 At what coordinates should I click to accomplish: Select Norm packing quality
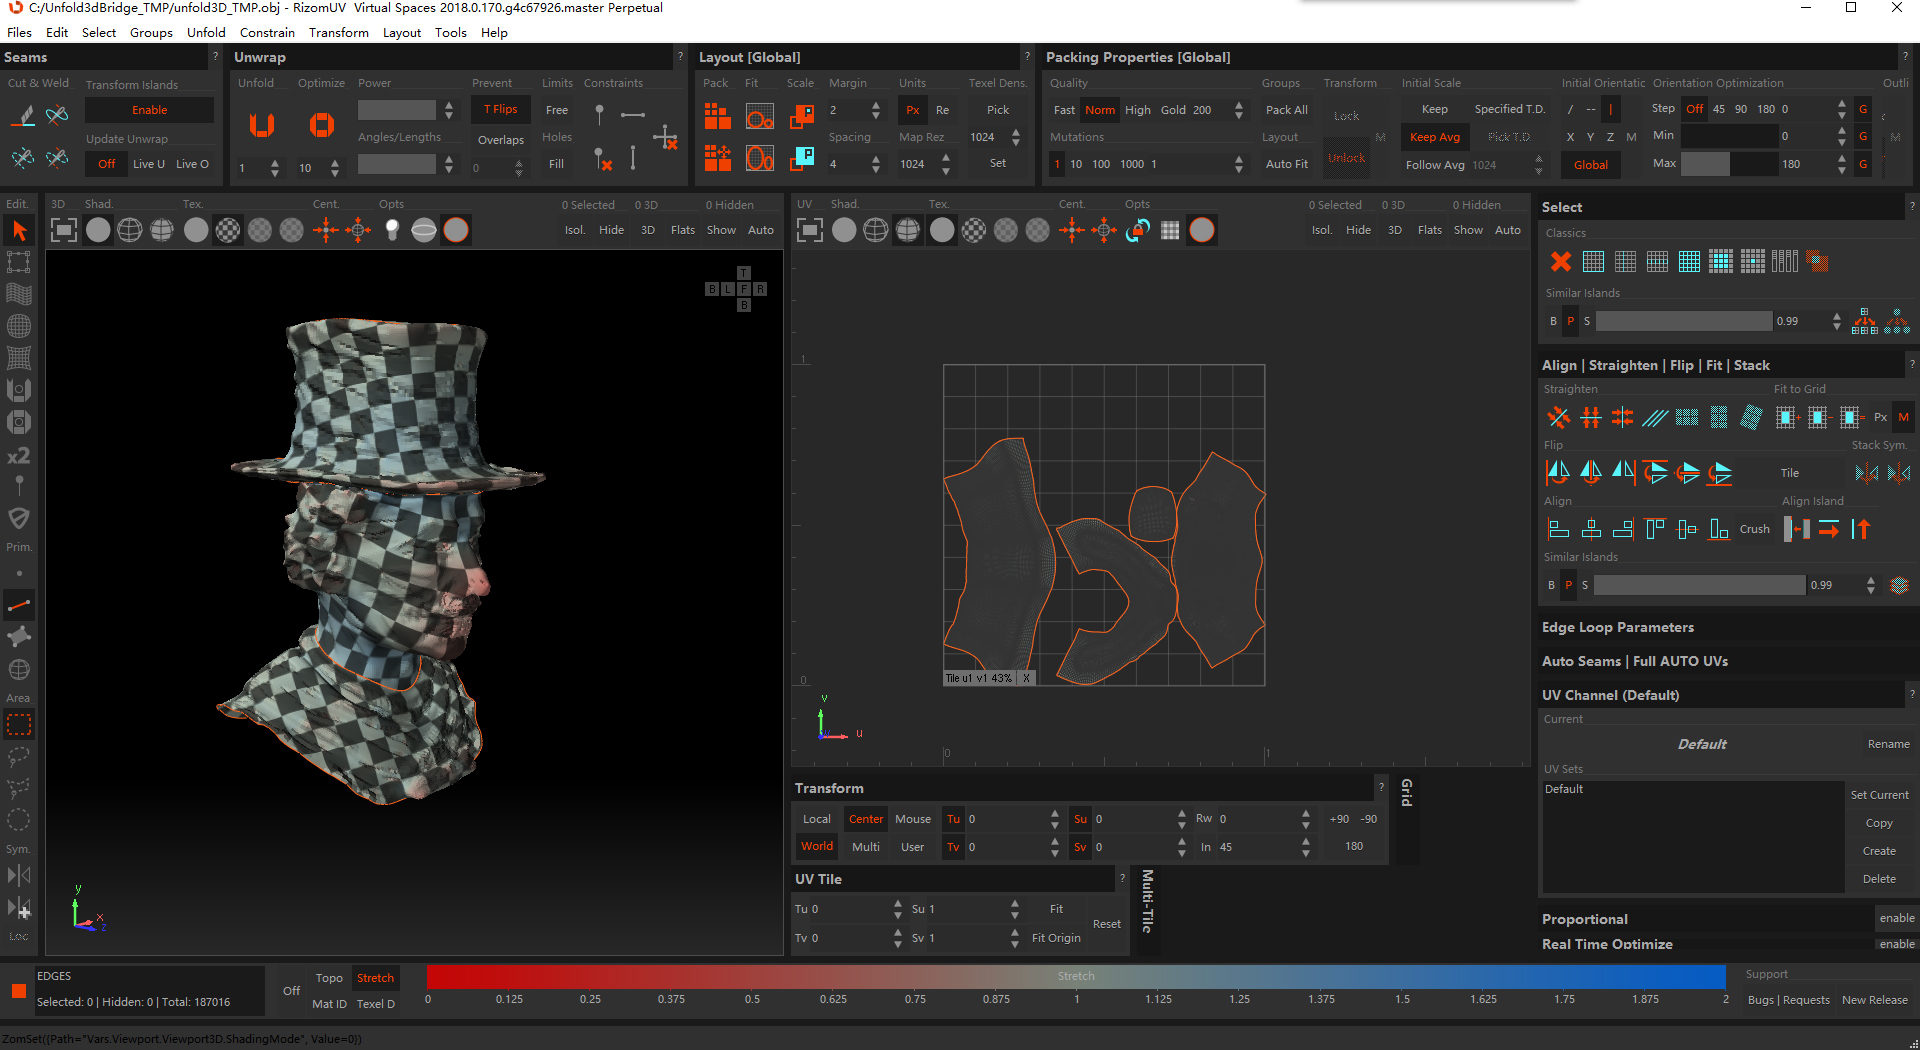tap(1099, 110)
